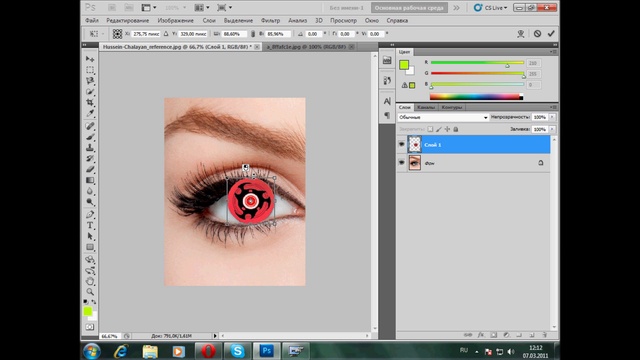Select the Rectangle shape tool
The width and height of the screenshot is (640, 360).
pyautogui.click(x=90, y=247)
